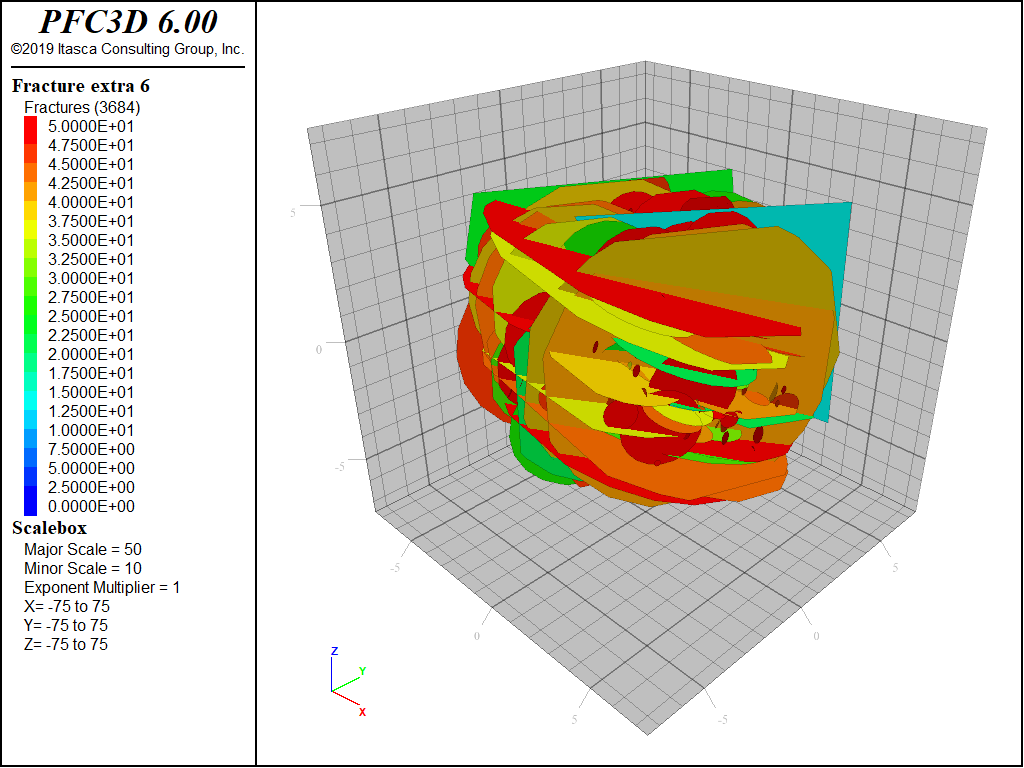
Task: Click the 4.0000E+01 legend value
Action: click(x=91, y=202)
